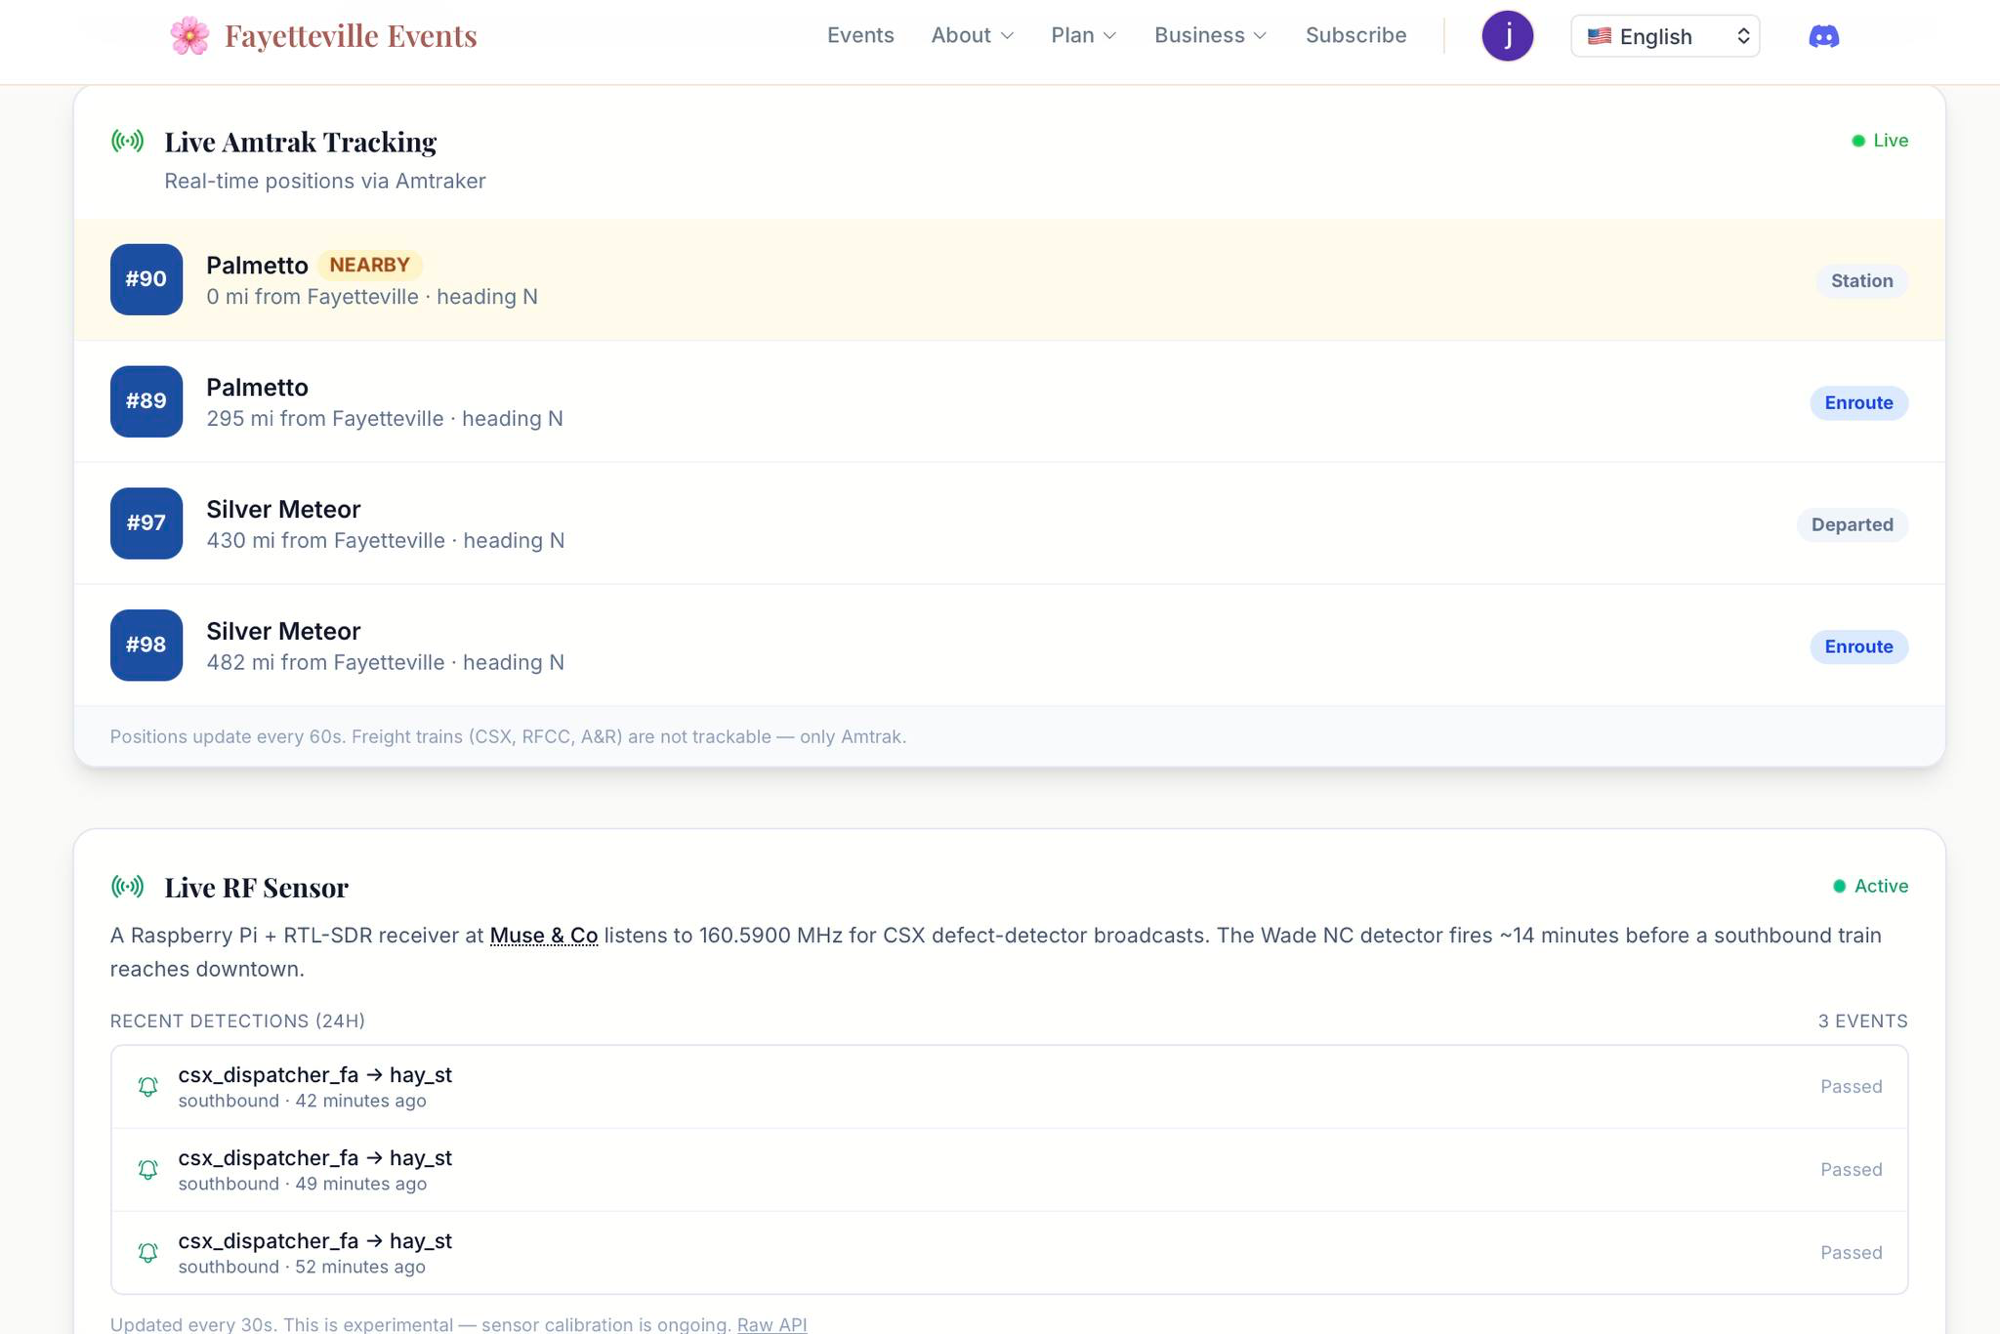Open the Subscribe page
Screen dimensions: 2000x1334
pos(1356,36)
